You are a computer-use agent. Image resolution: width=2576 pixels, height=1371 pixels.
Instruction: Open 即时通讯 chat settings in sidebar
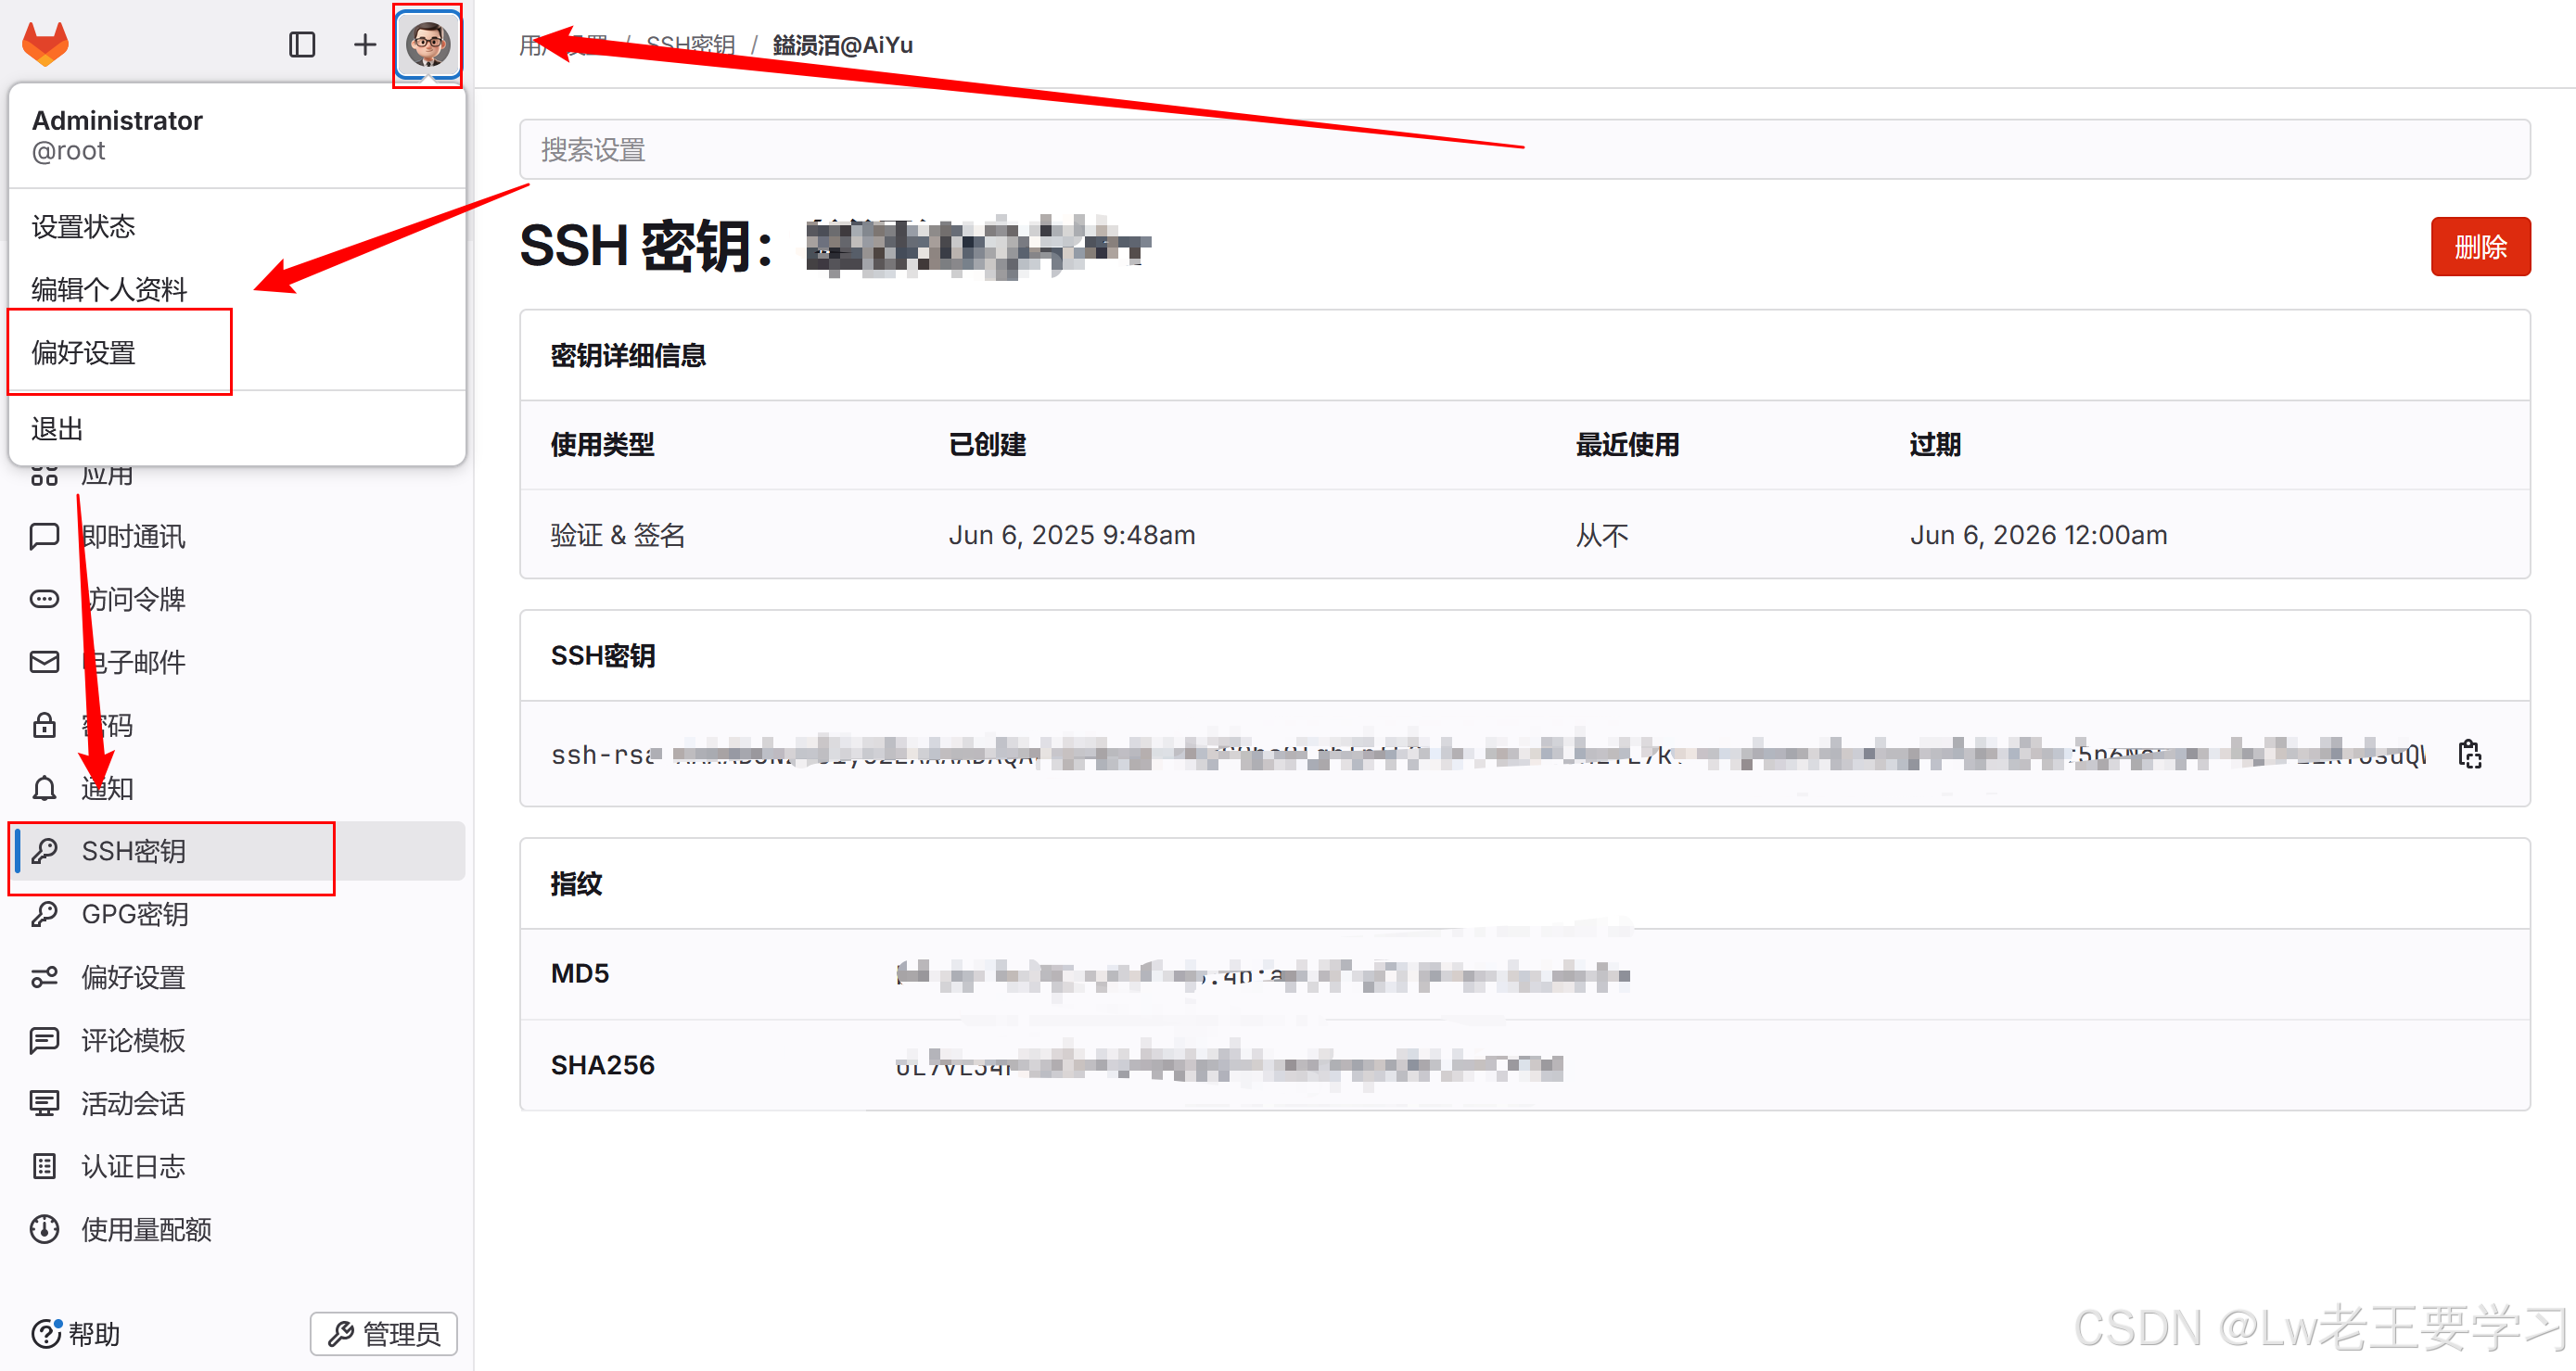click(133, 537)
